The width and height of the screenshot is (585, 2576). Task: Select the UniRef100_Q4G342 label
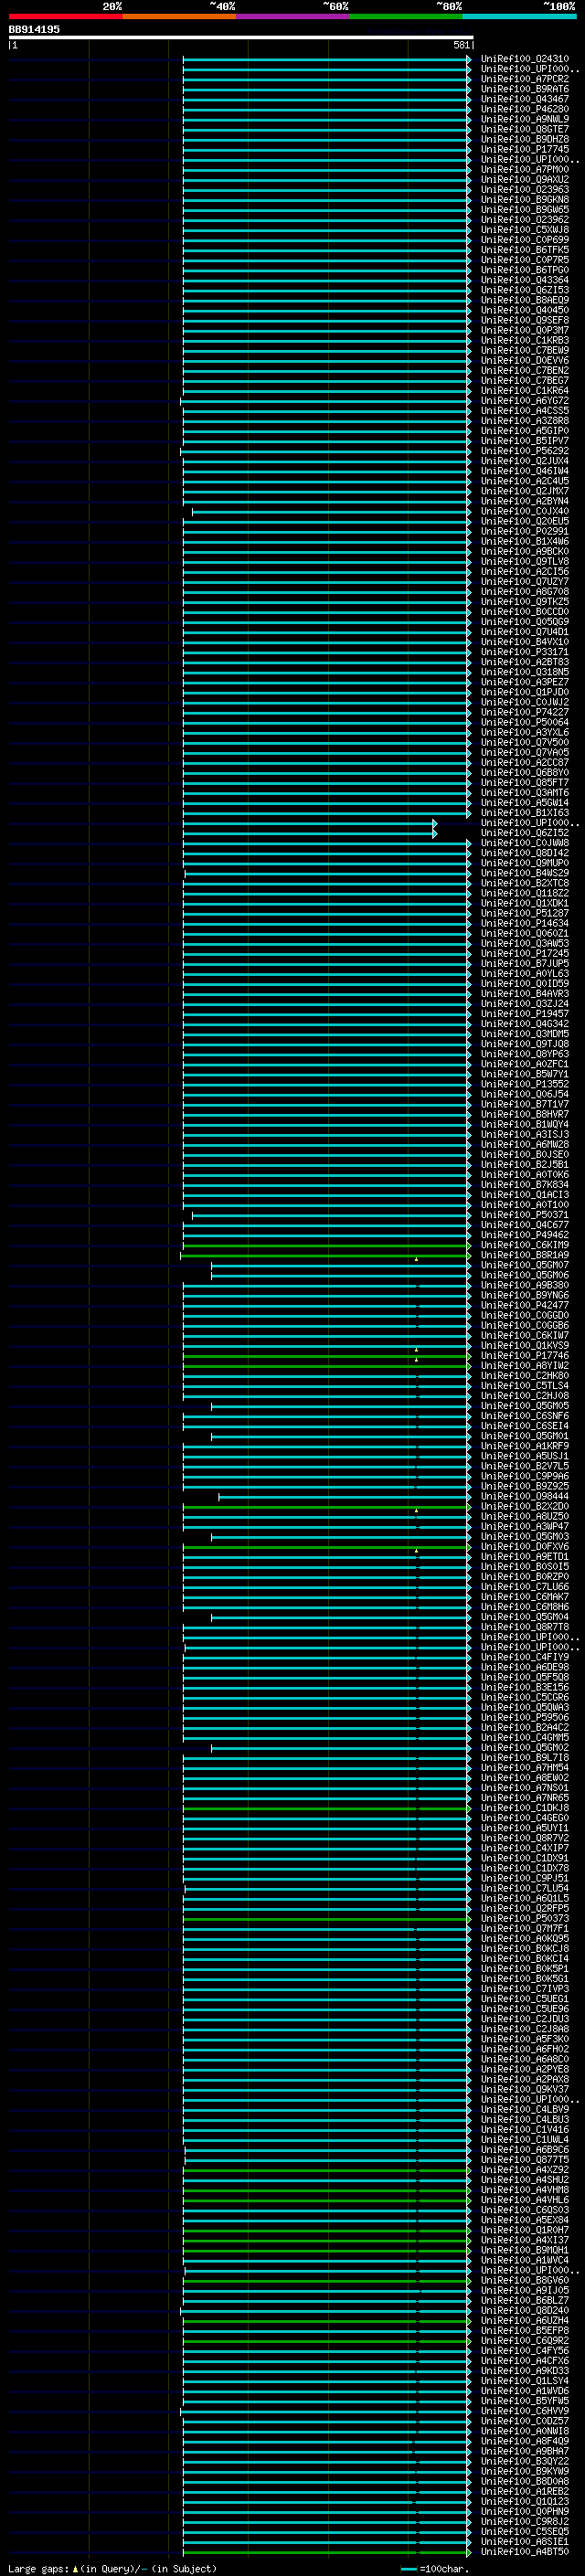(x=525, y=1023)
